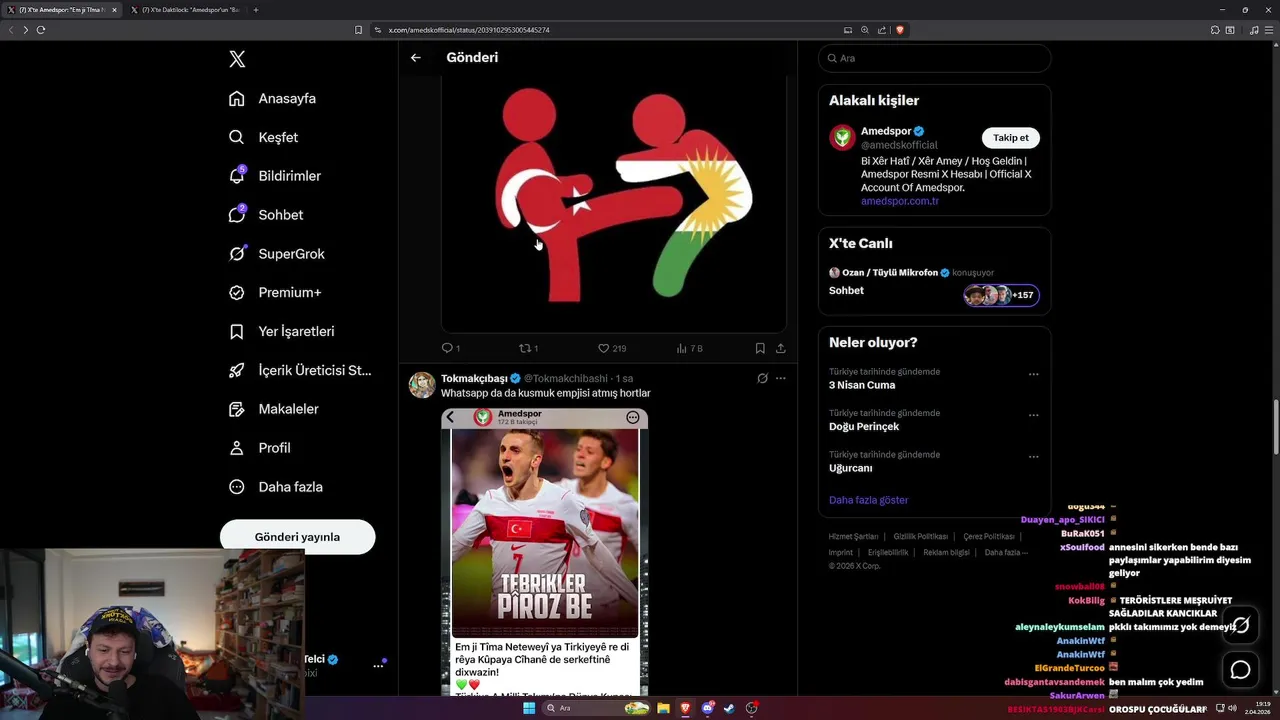Open options for the Uğurcanı trend
The height and width of the screenshot is (720, 1280).
click(x=1034, y=458)
